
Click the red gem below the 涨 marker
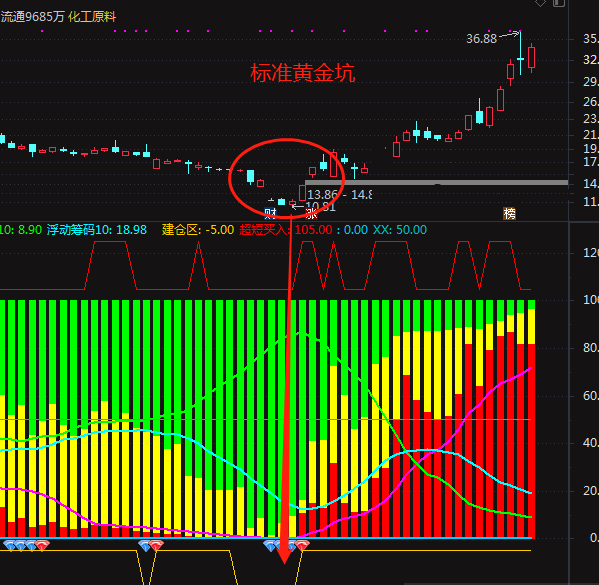click(302, 545)
